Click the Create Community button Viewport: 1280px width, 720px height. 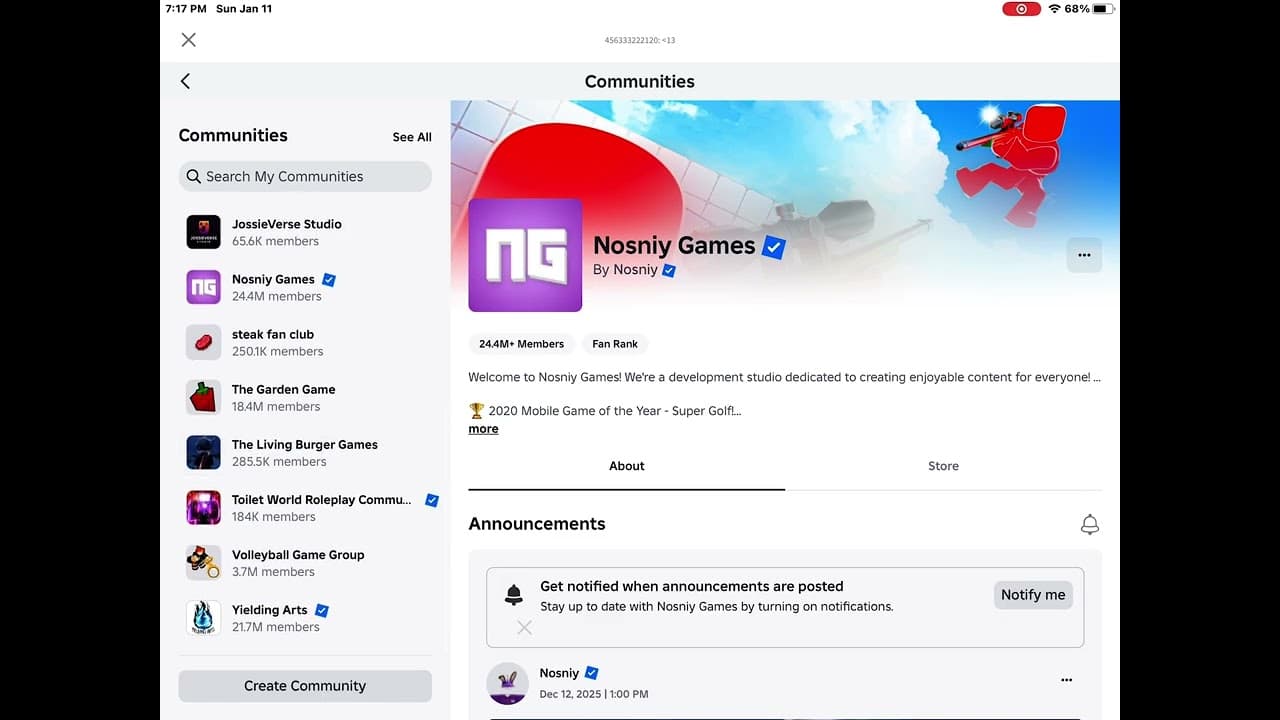[x=305, y=686]
